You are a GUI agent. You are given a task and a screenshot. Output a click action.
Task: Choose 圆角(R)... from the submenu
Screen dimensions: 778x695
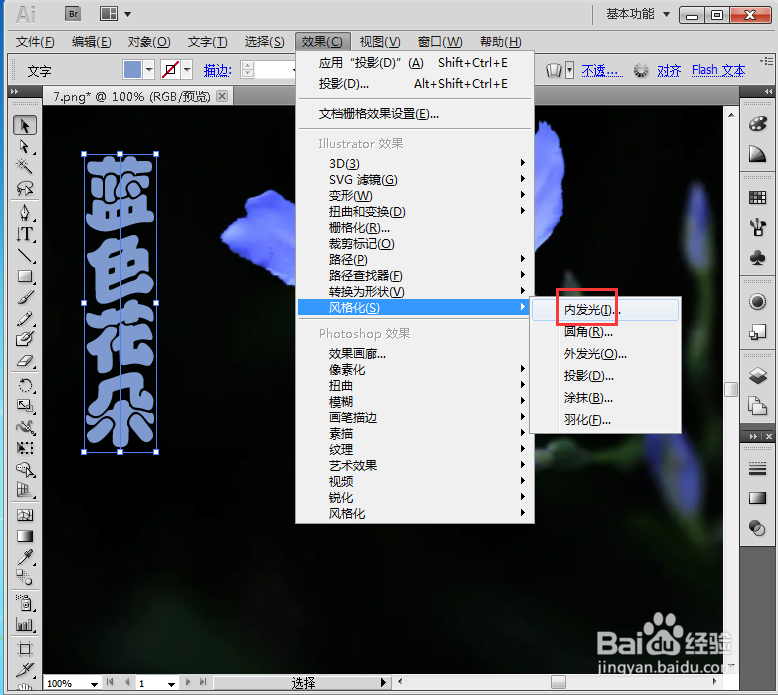[x=605, y=332]
